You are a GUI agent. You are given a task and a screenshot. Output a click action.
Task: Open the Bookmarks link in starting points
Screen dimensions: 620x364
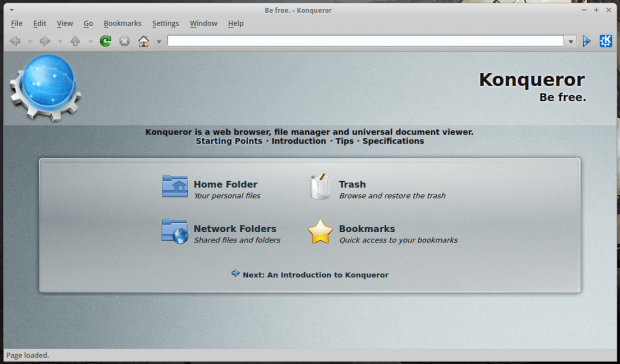(x=367, y=229)
